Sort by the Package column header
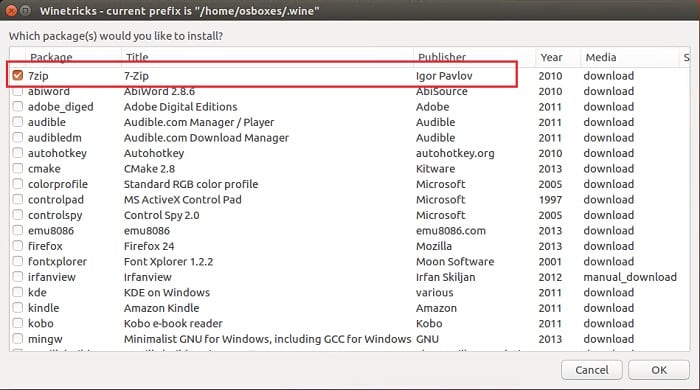This screenshot has height=390, width=700. tap(74, 57)
